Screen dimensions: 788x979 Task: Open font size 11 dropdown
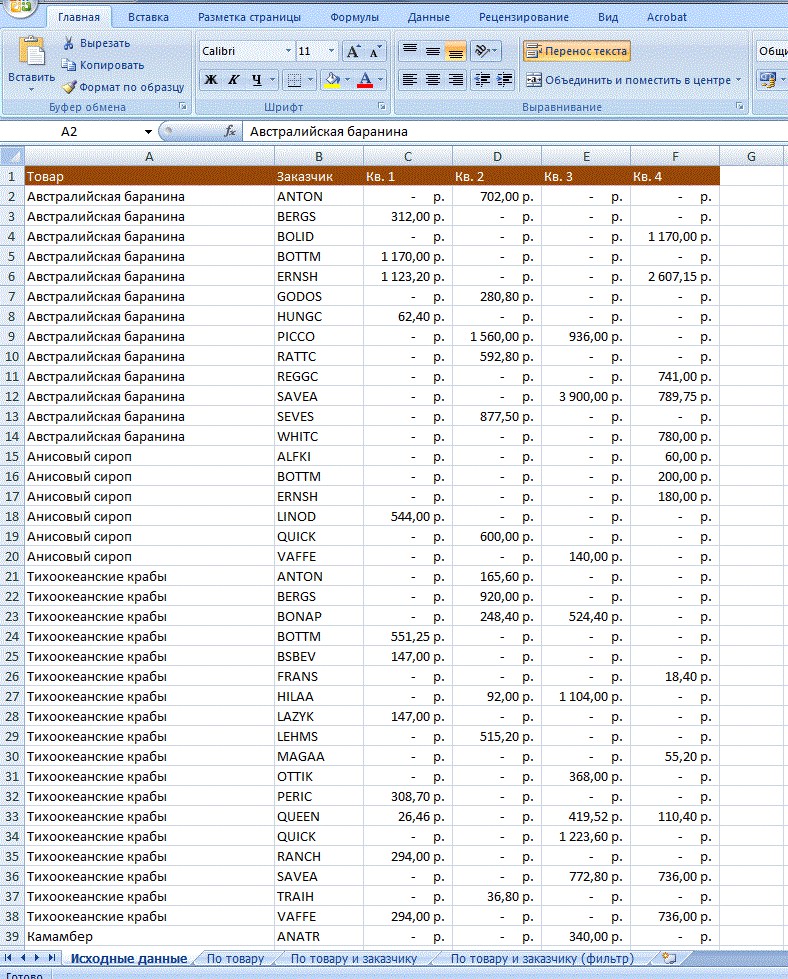(x=332, y=51)
